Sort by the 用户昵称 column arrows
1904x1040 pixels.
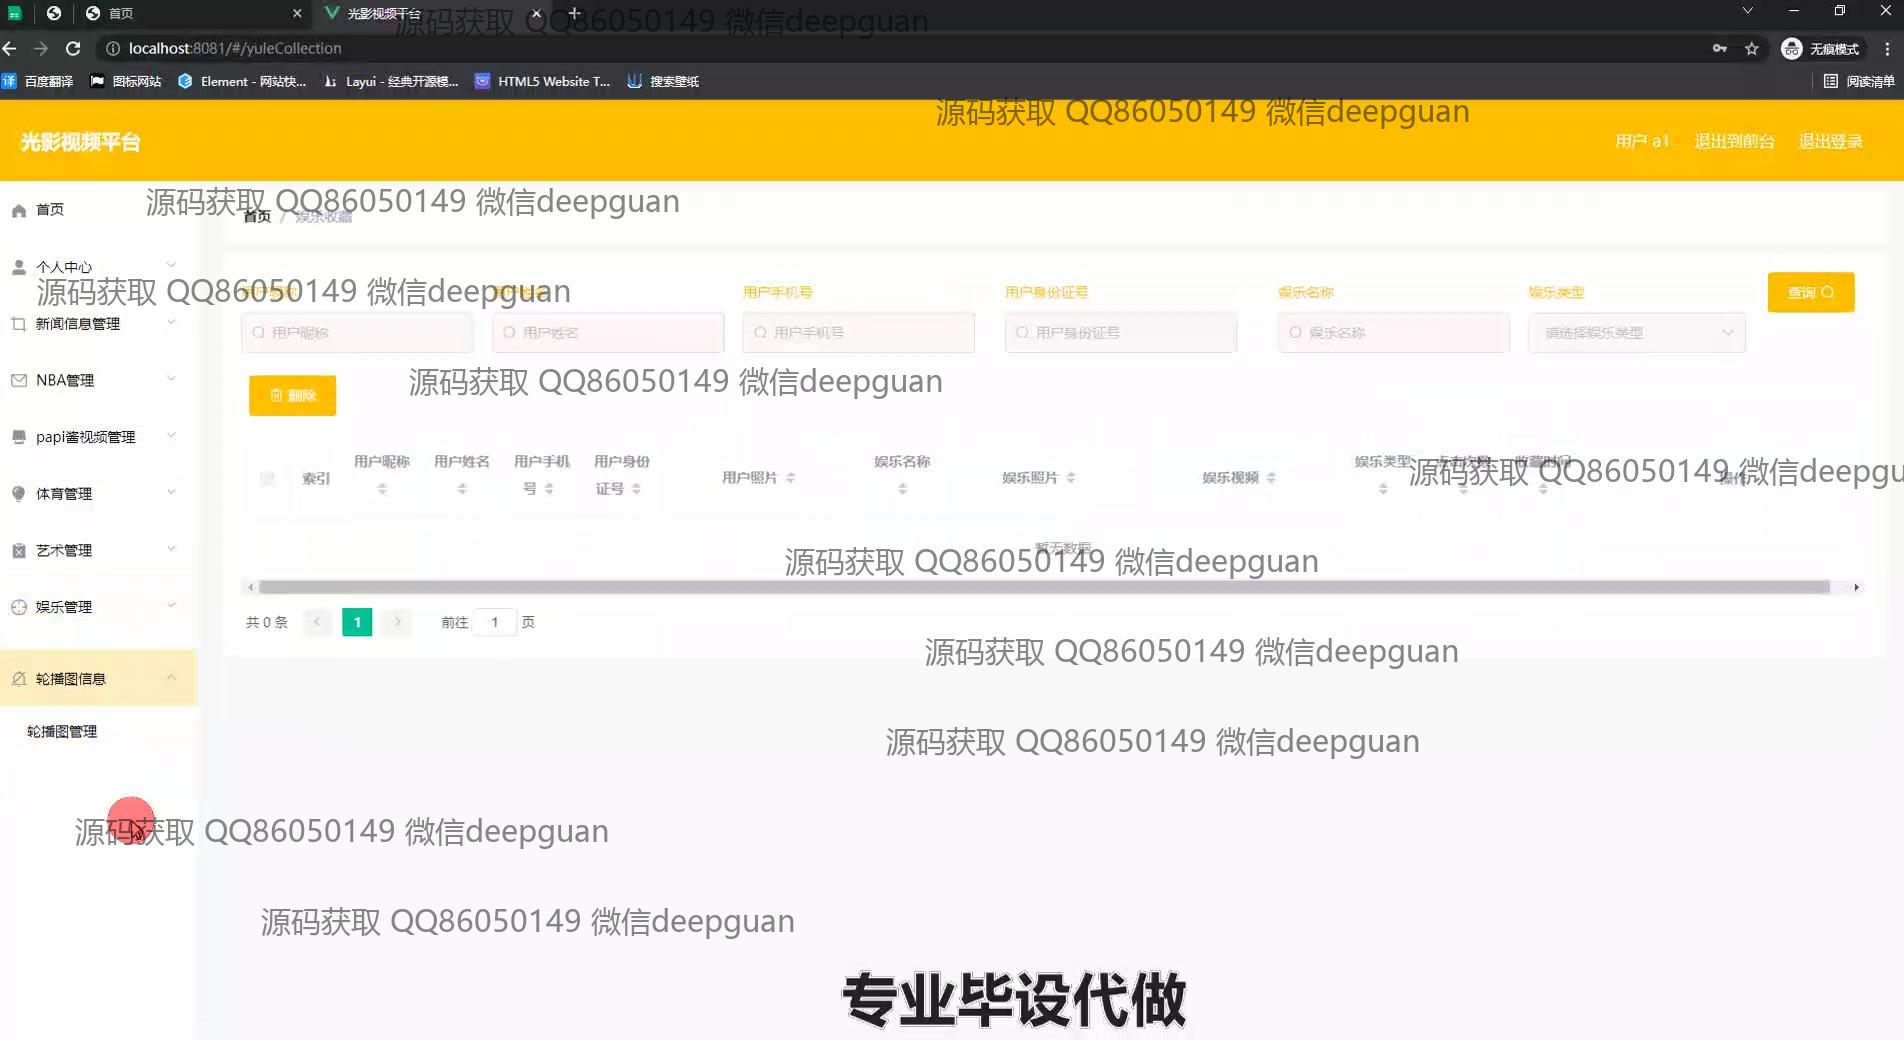pyautogui.click(x=382, y=489)
